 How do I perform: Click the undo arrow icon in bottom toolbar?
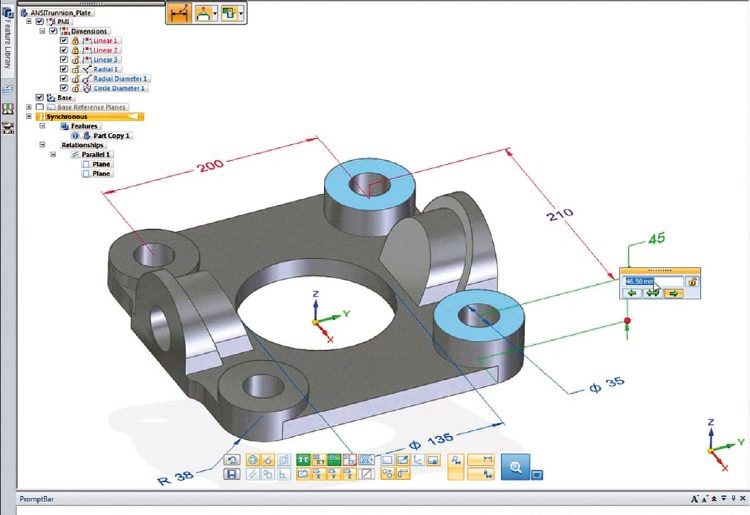point(232,459)
